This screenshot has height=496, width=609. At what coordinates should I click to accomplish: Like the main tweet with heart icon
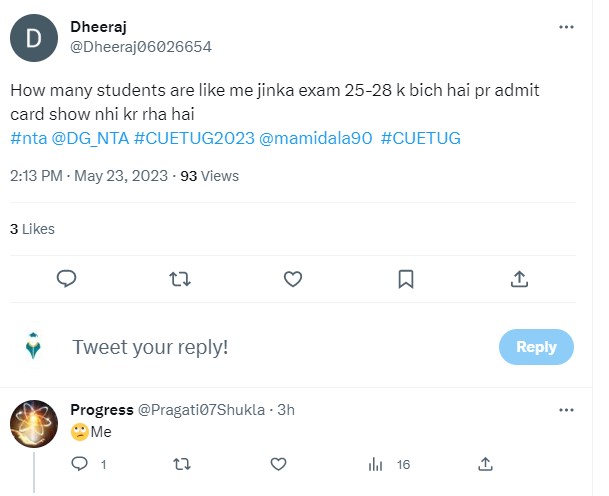[293, 278]
